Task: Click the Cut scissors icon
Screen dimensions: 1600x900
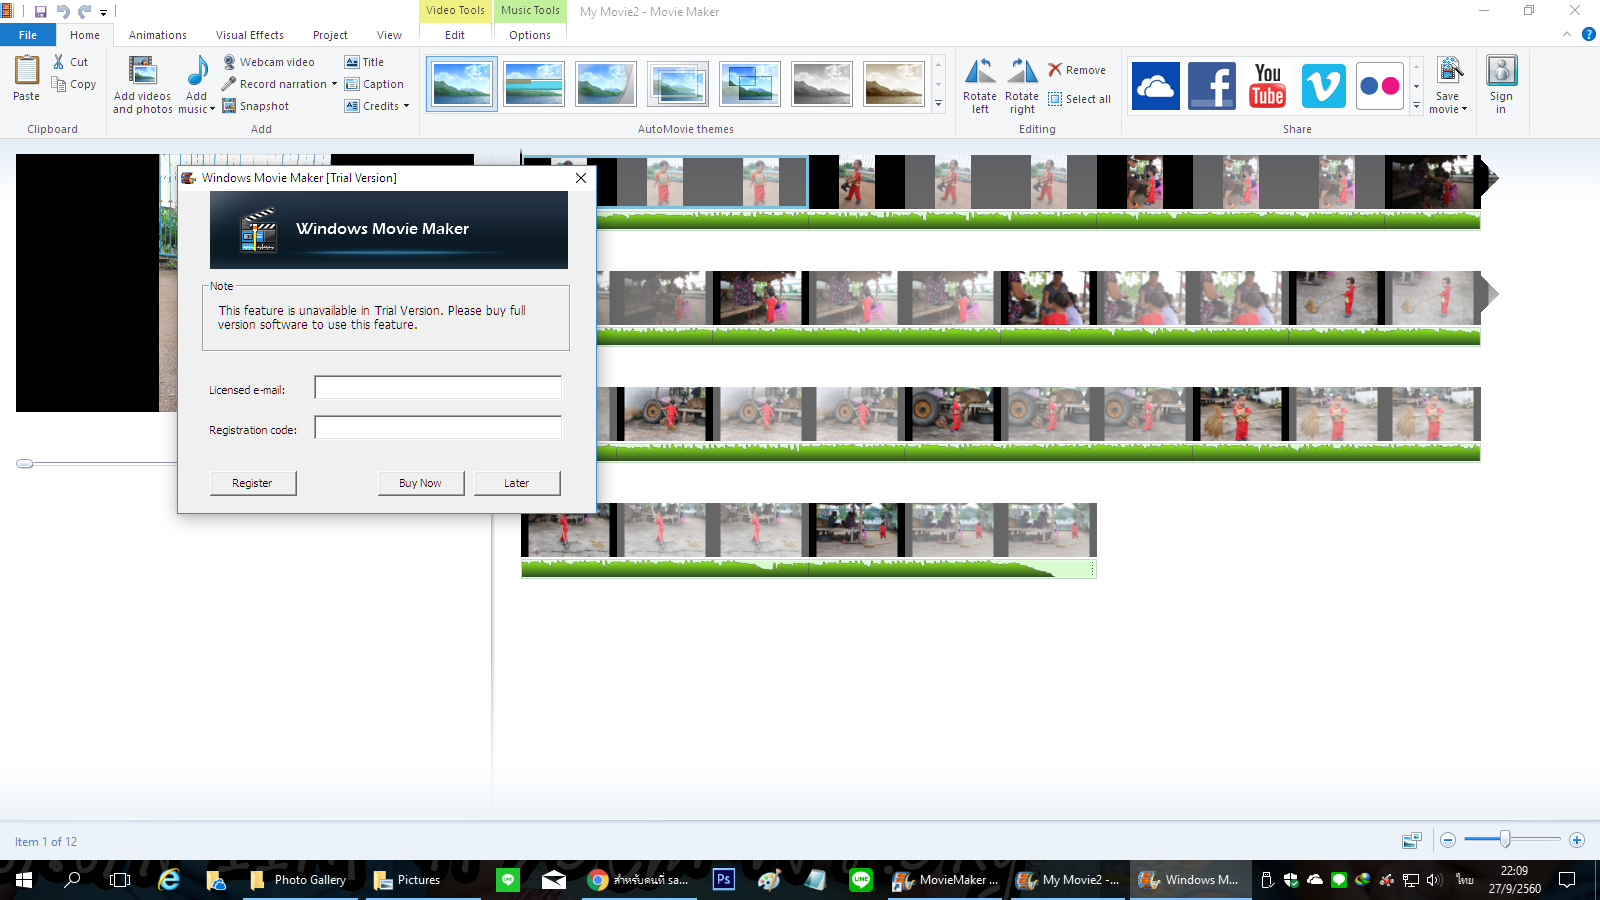Action: (x=59, y=62)
